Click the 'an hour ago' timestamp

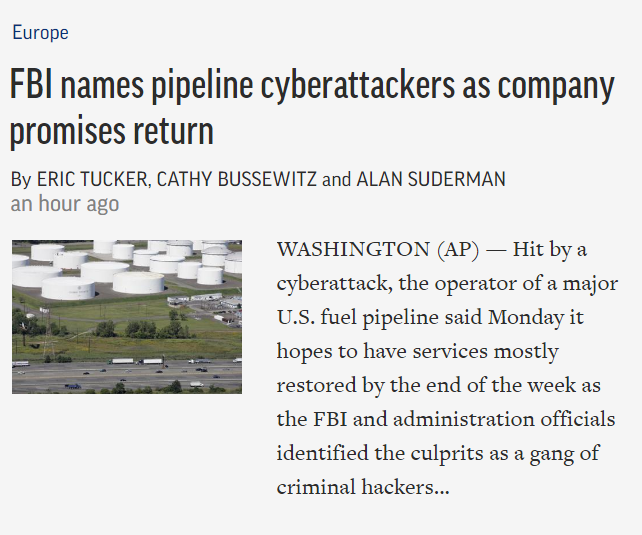point(65,203)
